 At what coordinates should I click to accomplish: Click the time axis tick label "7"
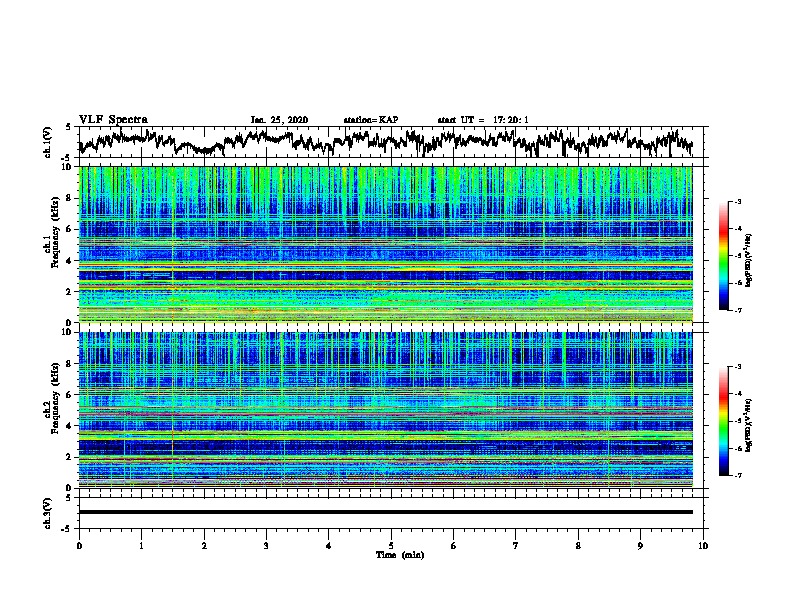516,545
